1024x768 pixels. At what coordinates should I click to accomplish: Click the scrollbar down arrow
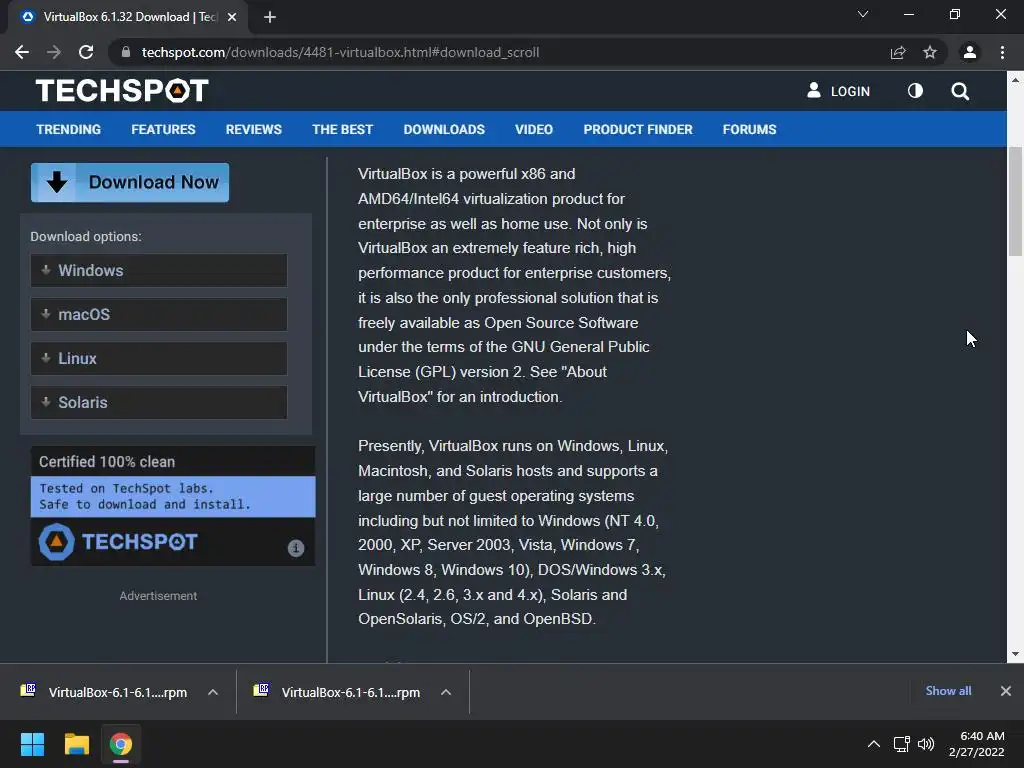click(1015, 654)
